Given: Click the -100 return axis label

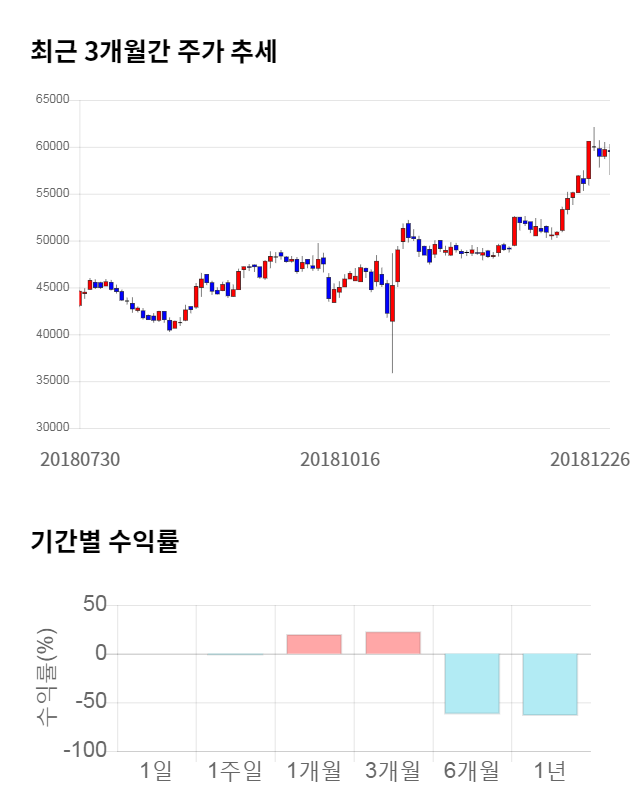Looking at the screenshot, I should point(86,750).
